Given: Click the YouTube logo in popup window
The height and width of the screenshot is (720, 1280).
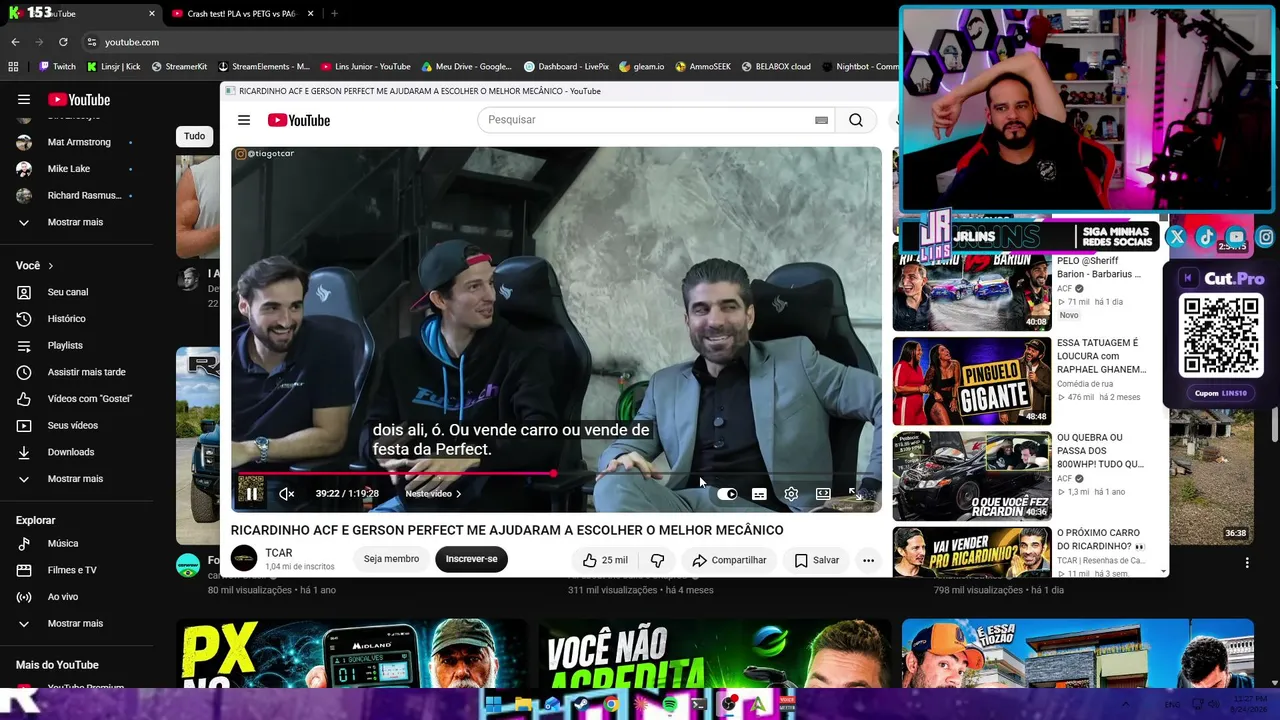Looking at the screenshot, I should click(x=299, y=120).
